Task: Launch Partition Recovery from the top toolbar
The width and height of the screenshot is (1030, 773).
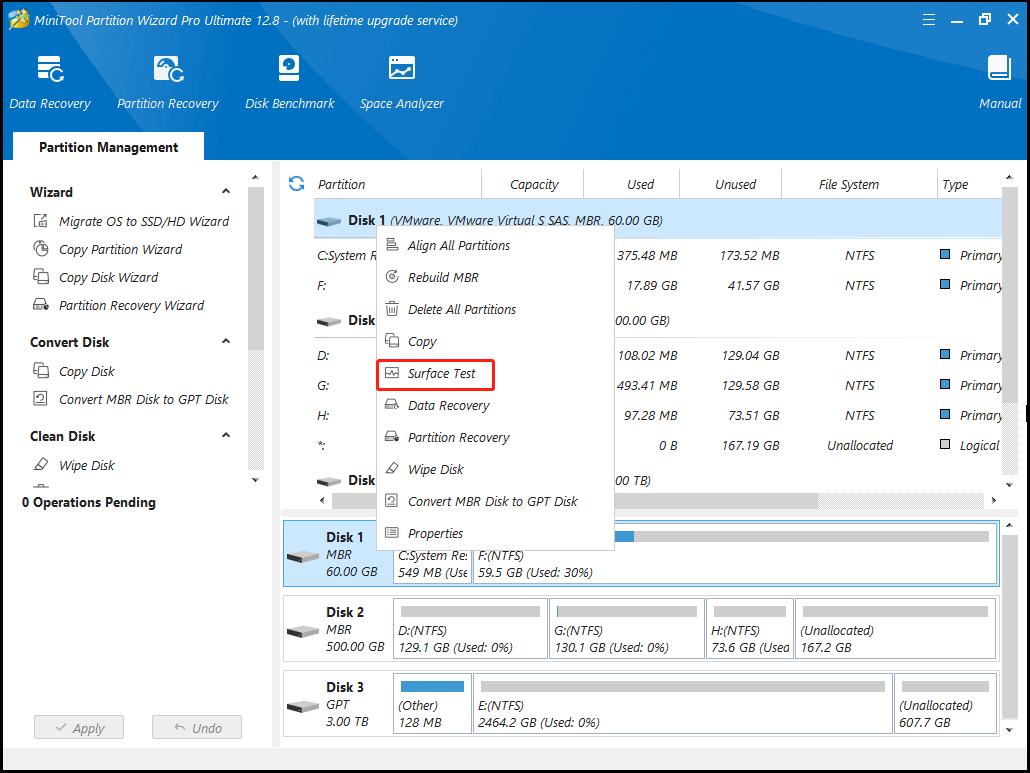Action: point(168,82)
